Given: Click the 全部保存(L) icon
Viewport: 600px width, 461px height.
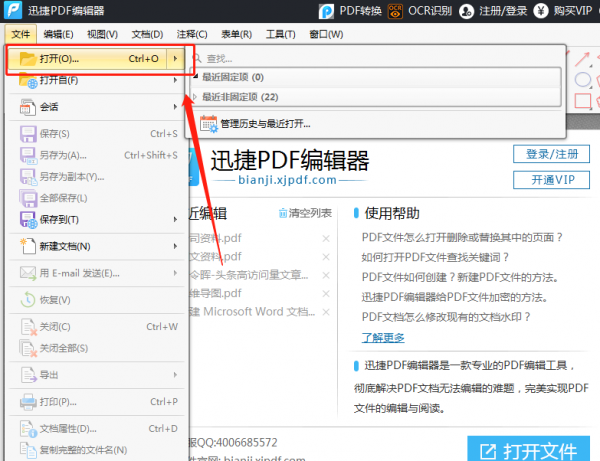Looking at the screenshot, I should click(28, 198).
